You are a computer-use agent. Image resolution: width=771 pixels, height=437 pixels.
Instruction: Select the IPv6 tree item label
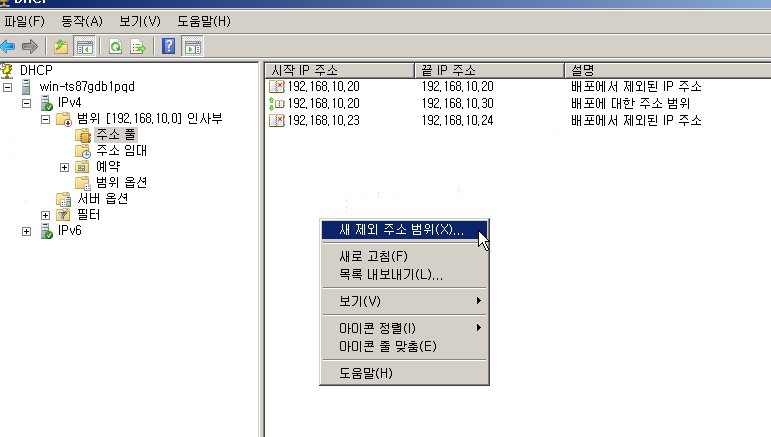click(x=70, y=231)
